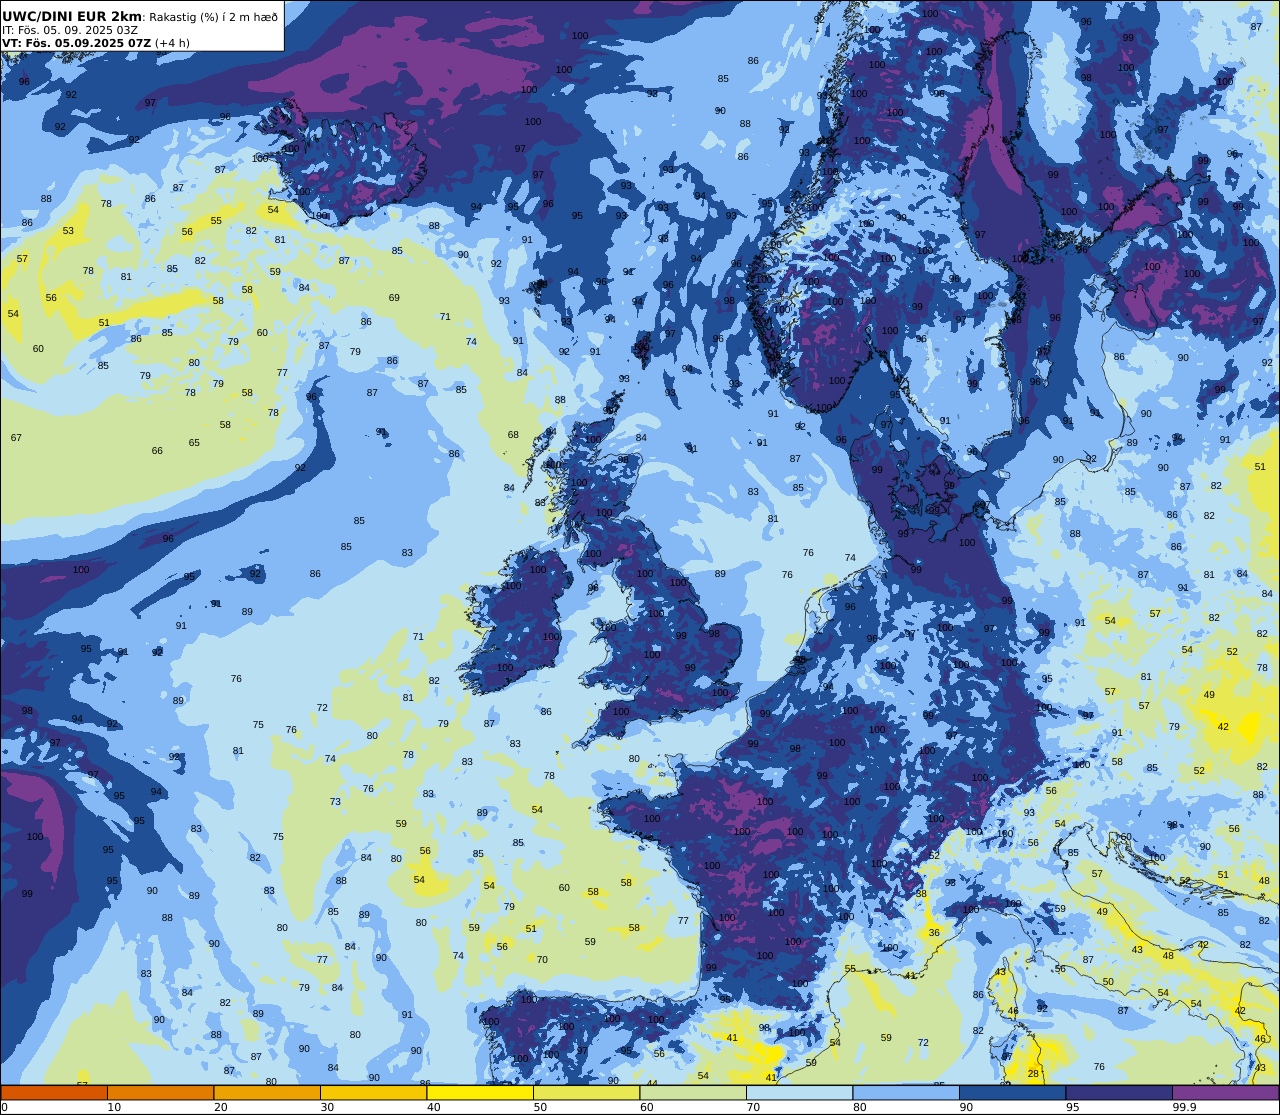Click the orange 10–20 legend swatch
Screen dimensions: 1280x1115
coord(160,1093)
